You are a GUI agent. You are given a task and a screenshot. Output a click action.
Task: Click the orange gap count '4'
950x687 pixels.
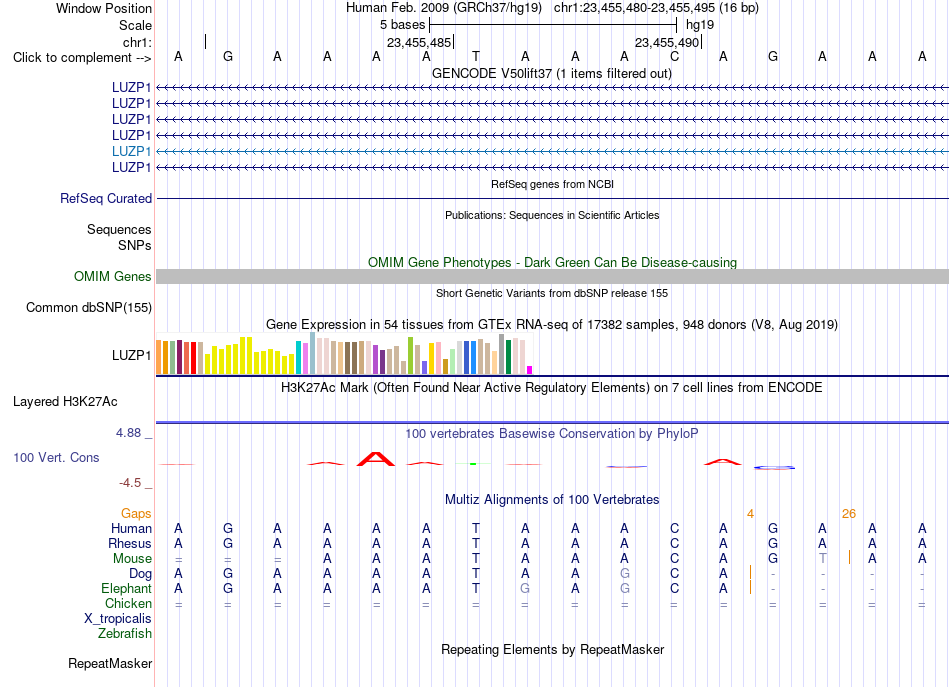(x=750, y=514)
